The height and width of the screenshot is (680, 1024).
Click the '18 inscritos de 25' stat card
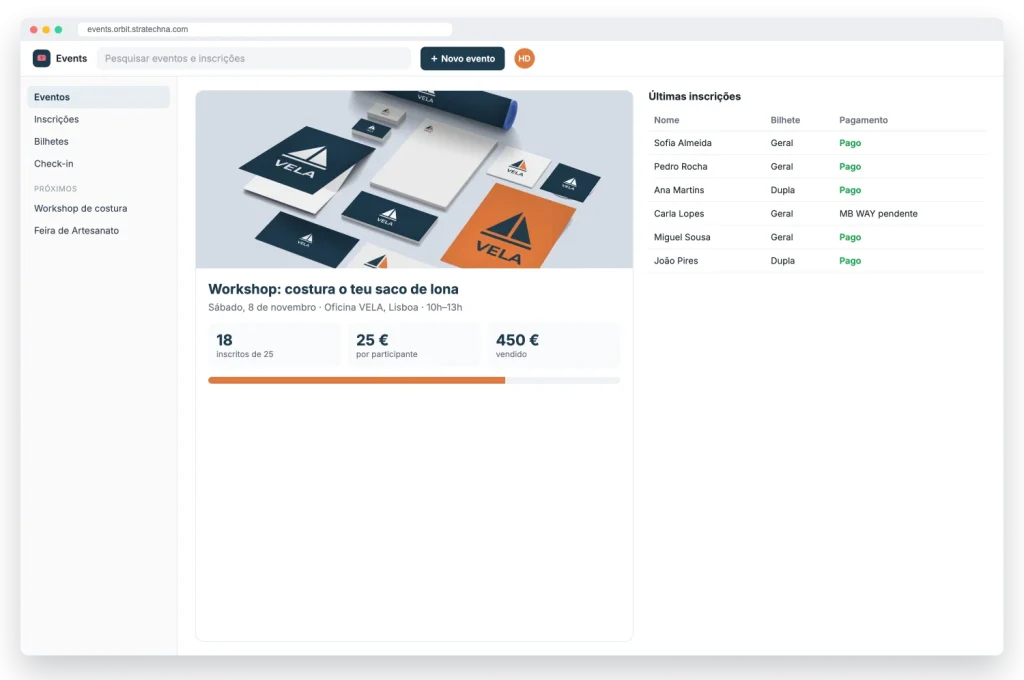274,345
